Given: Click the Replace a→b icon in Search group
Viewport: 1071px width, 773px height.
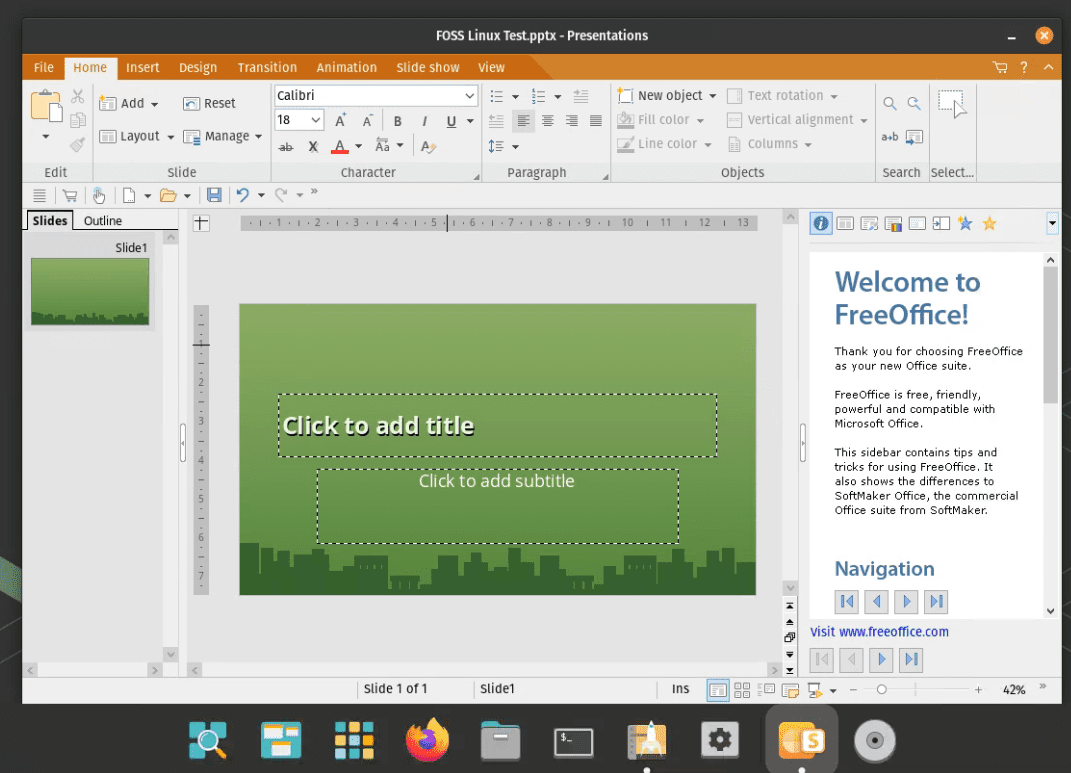Looking at the screenshot, I should click(x=889, y=137).
